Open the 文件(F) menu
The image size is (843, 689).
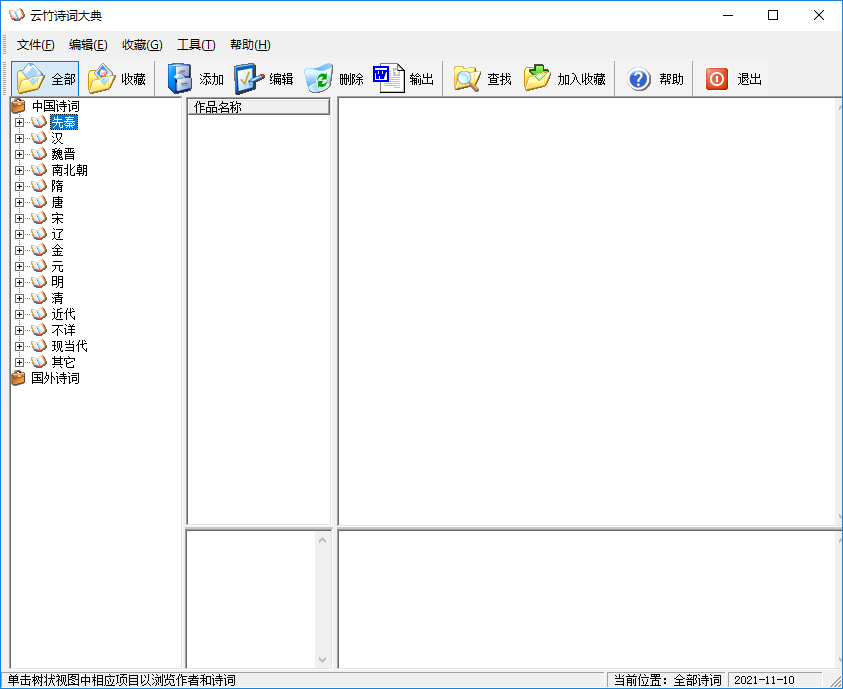coord(35,45)
